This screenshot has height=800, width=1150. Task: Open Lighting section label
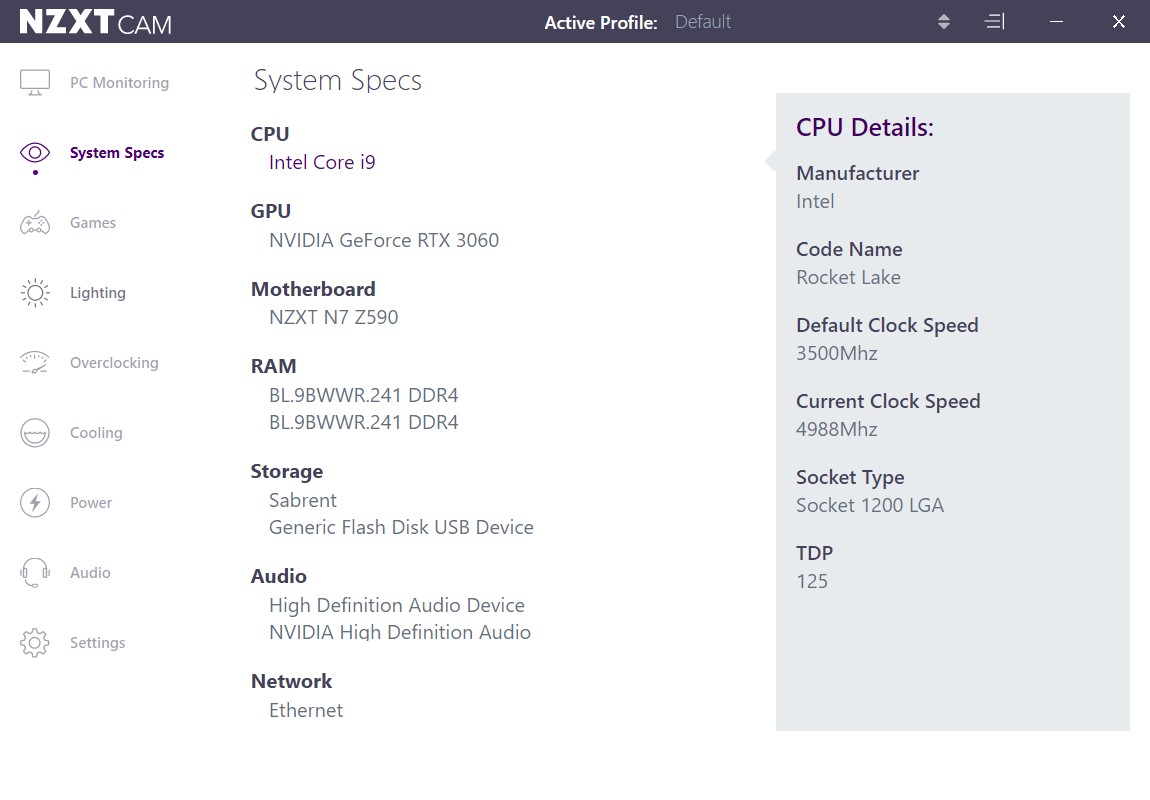(x=98, y=293)
